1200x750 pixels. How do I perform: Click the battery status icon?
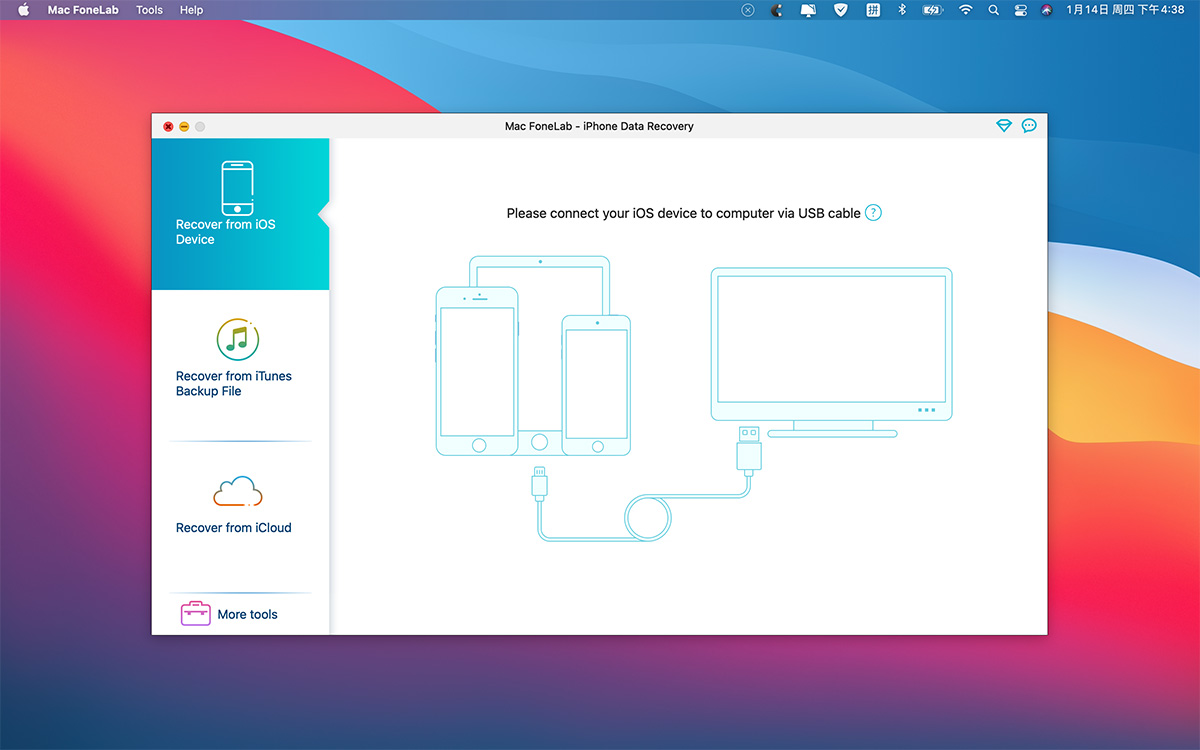coord(932,10)
